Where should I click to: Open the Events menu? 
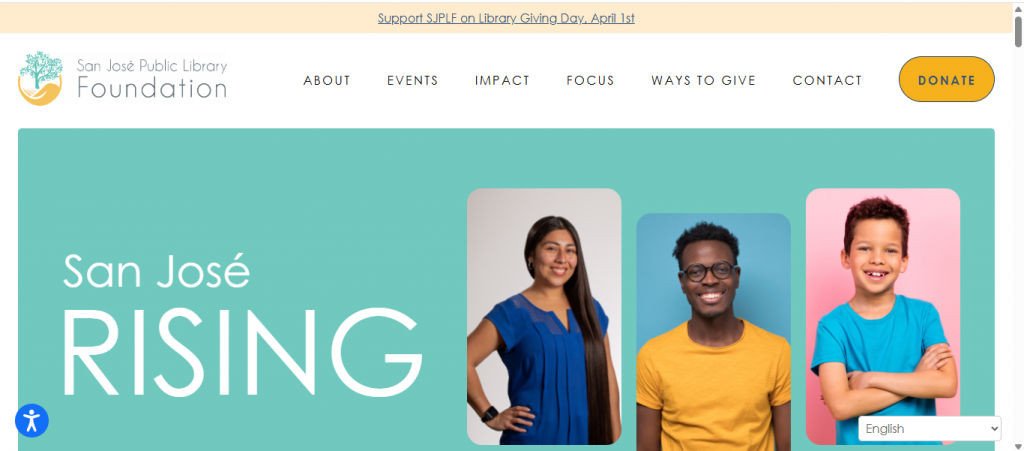tap(413, 80)
